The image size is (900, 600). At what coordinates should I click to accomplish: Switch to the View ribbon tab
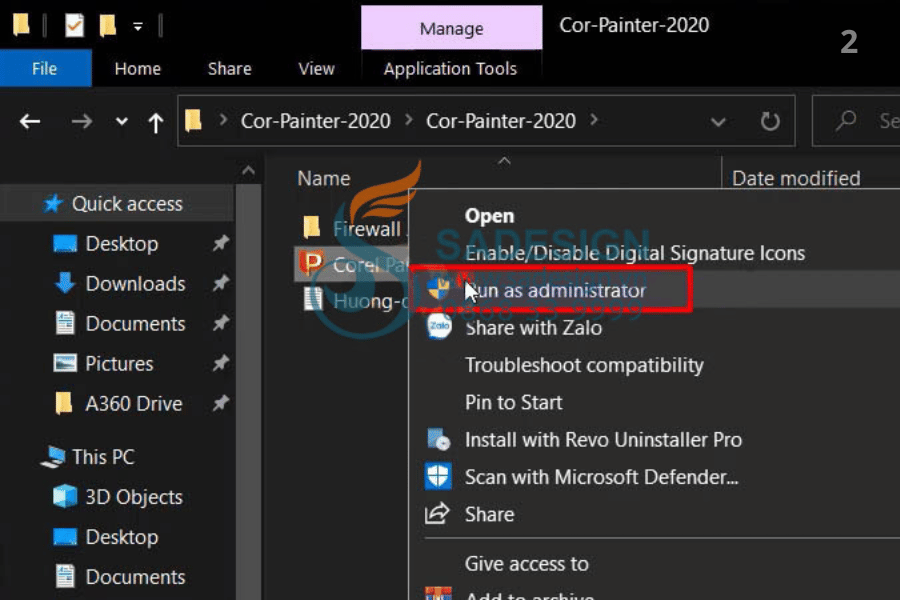coord(316,69)
